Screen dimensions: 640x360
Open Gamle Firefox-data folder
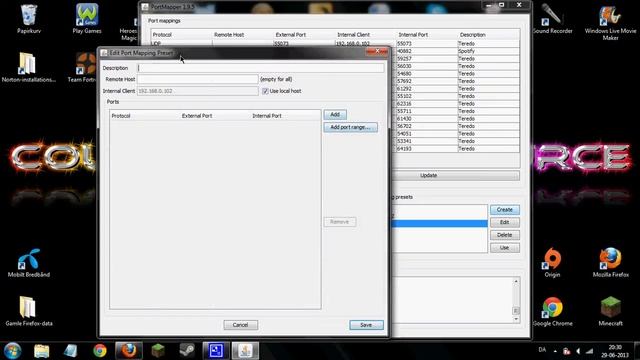pyautogui.click(x=29, y=311)
